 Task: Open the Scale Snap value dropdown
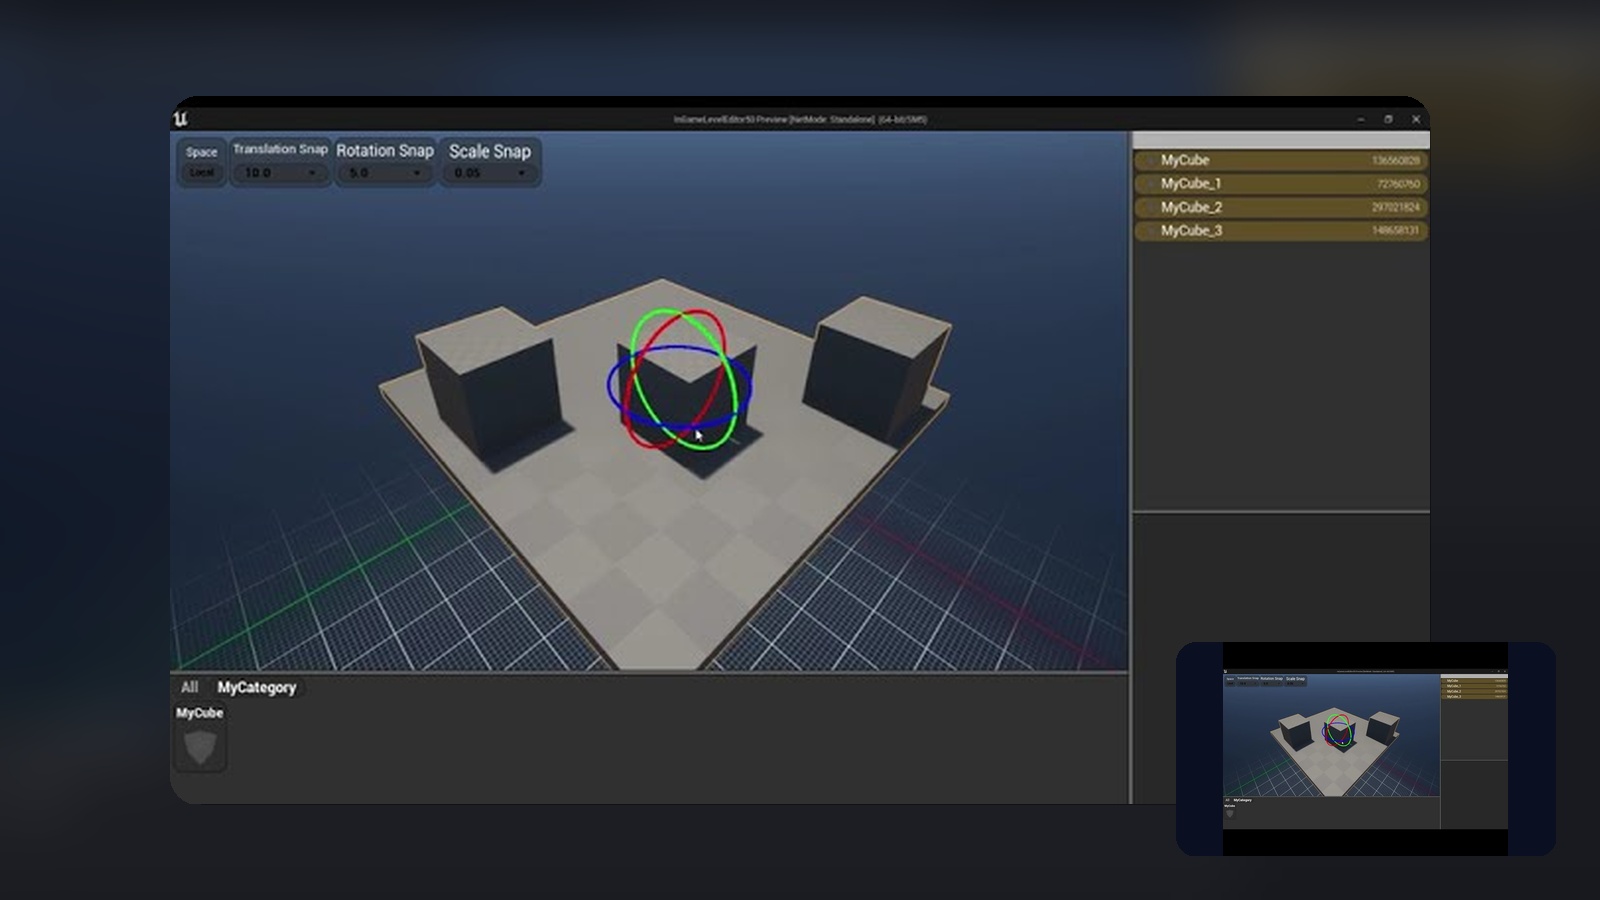coord(521,170)
